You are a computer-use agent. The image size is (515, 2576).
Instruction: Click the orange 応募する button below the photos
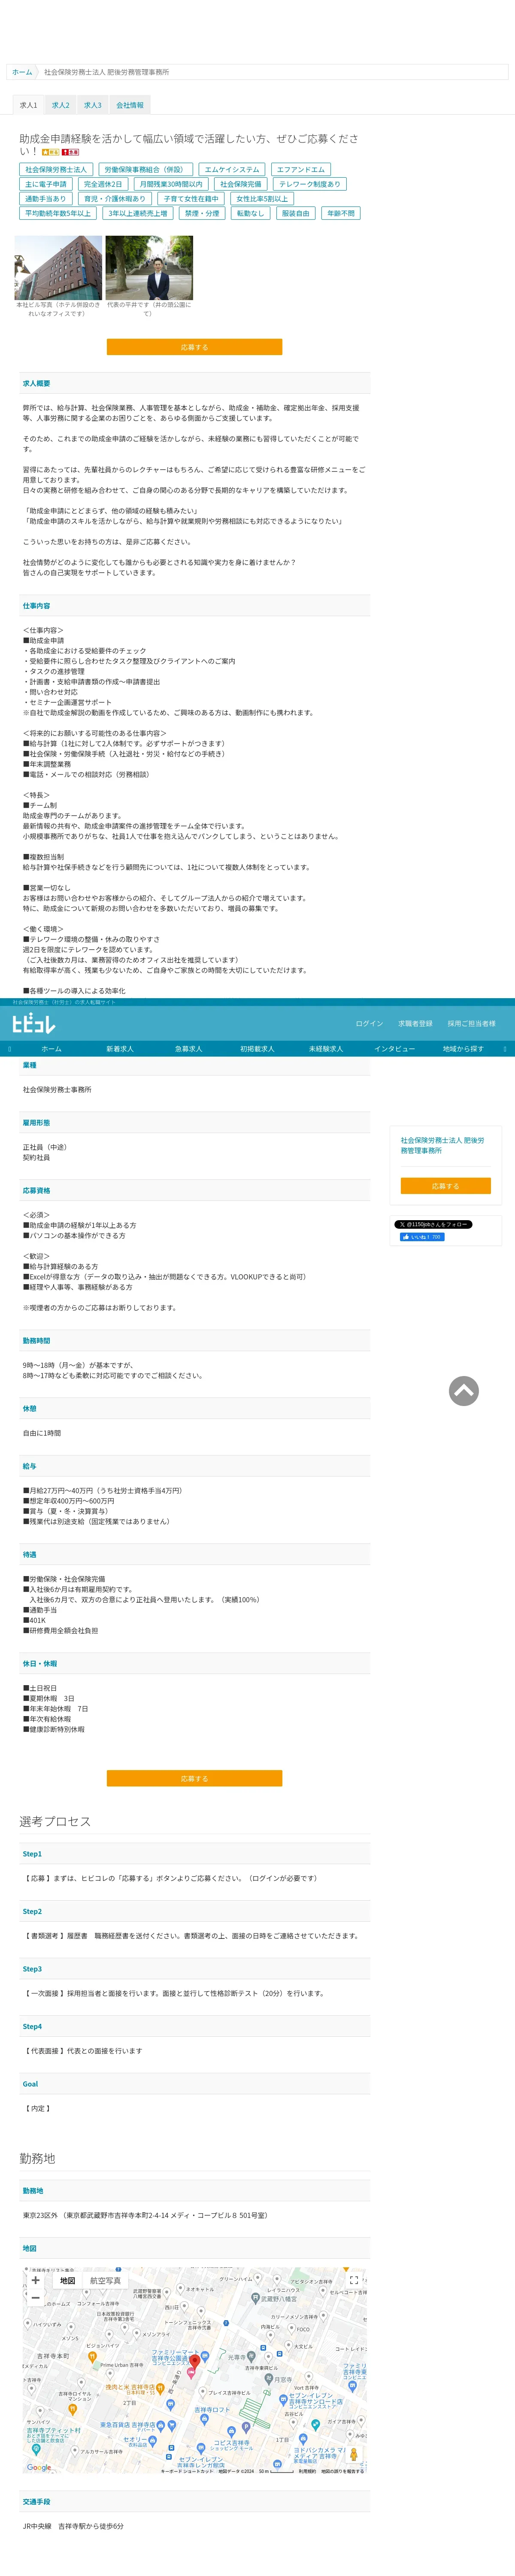pos(194,347)
